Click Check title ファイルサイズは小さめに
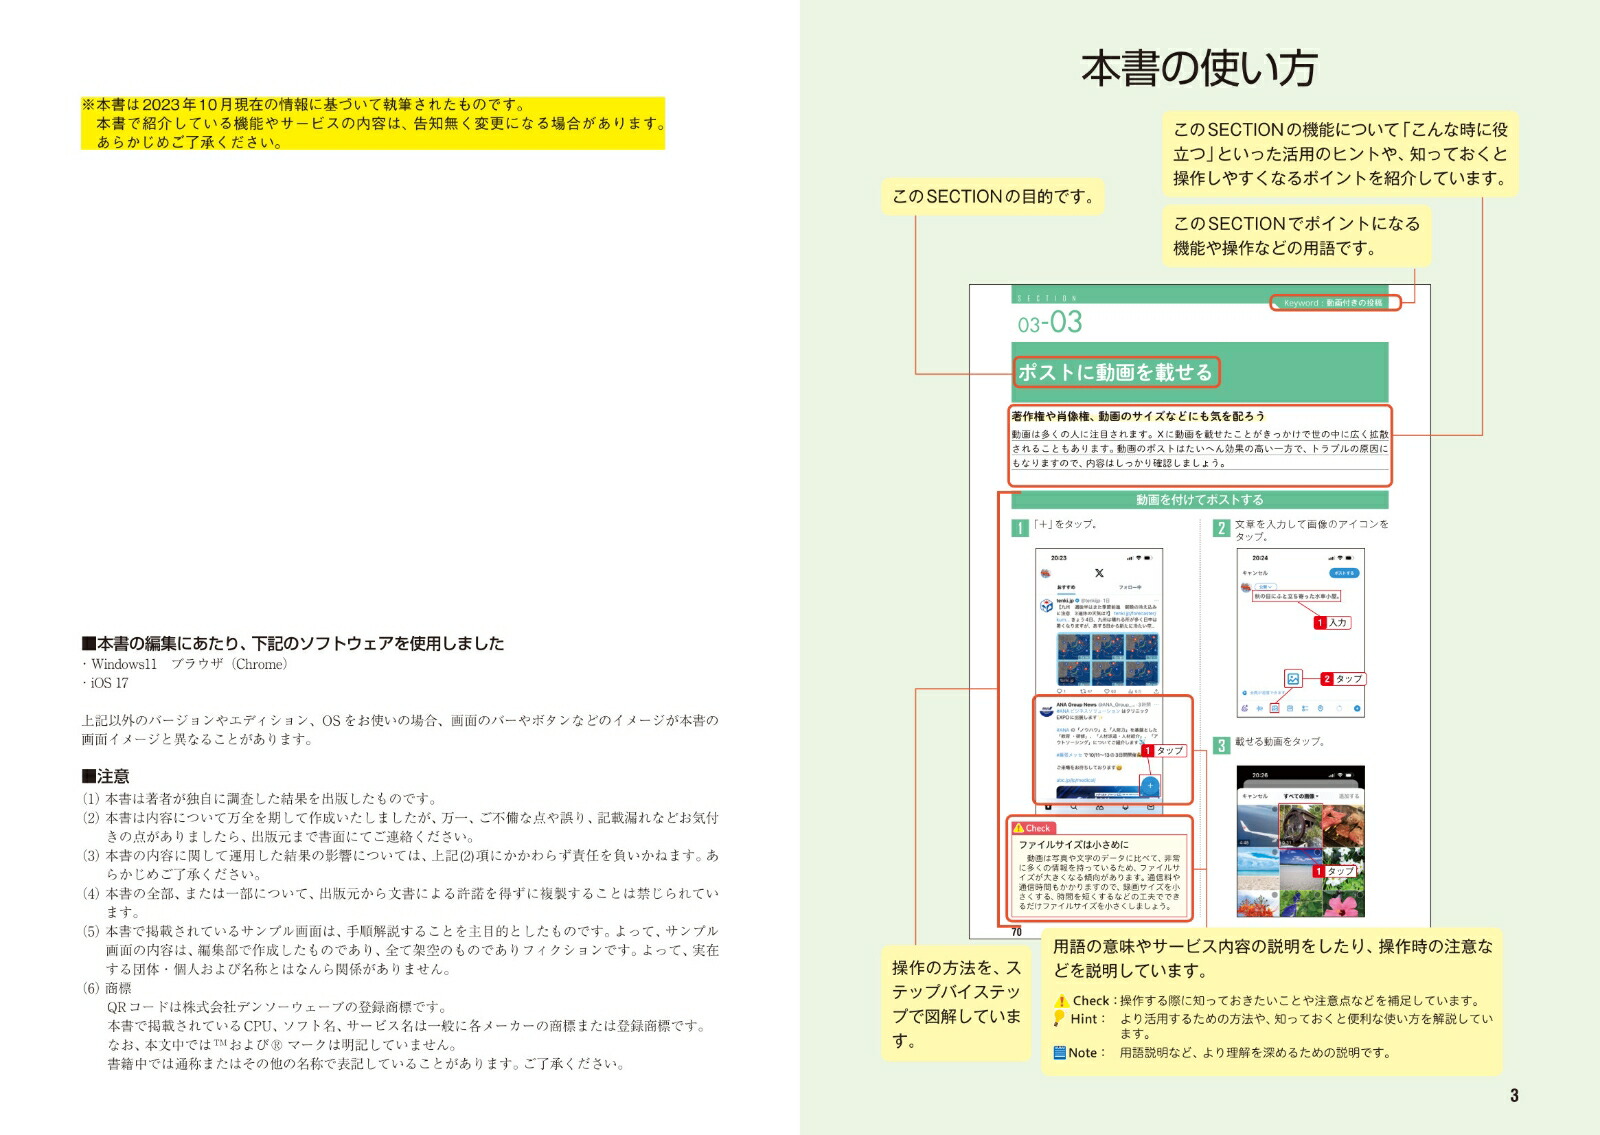The width and height of the screenshot is (1600, 1135). point(1073,845)
